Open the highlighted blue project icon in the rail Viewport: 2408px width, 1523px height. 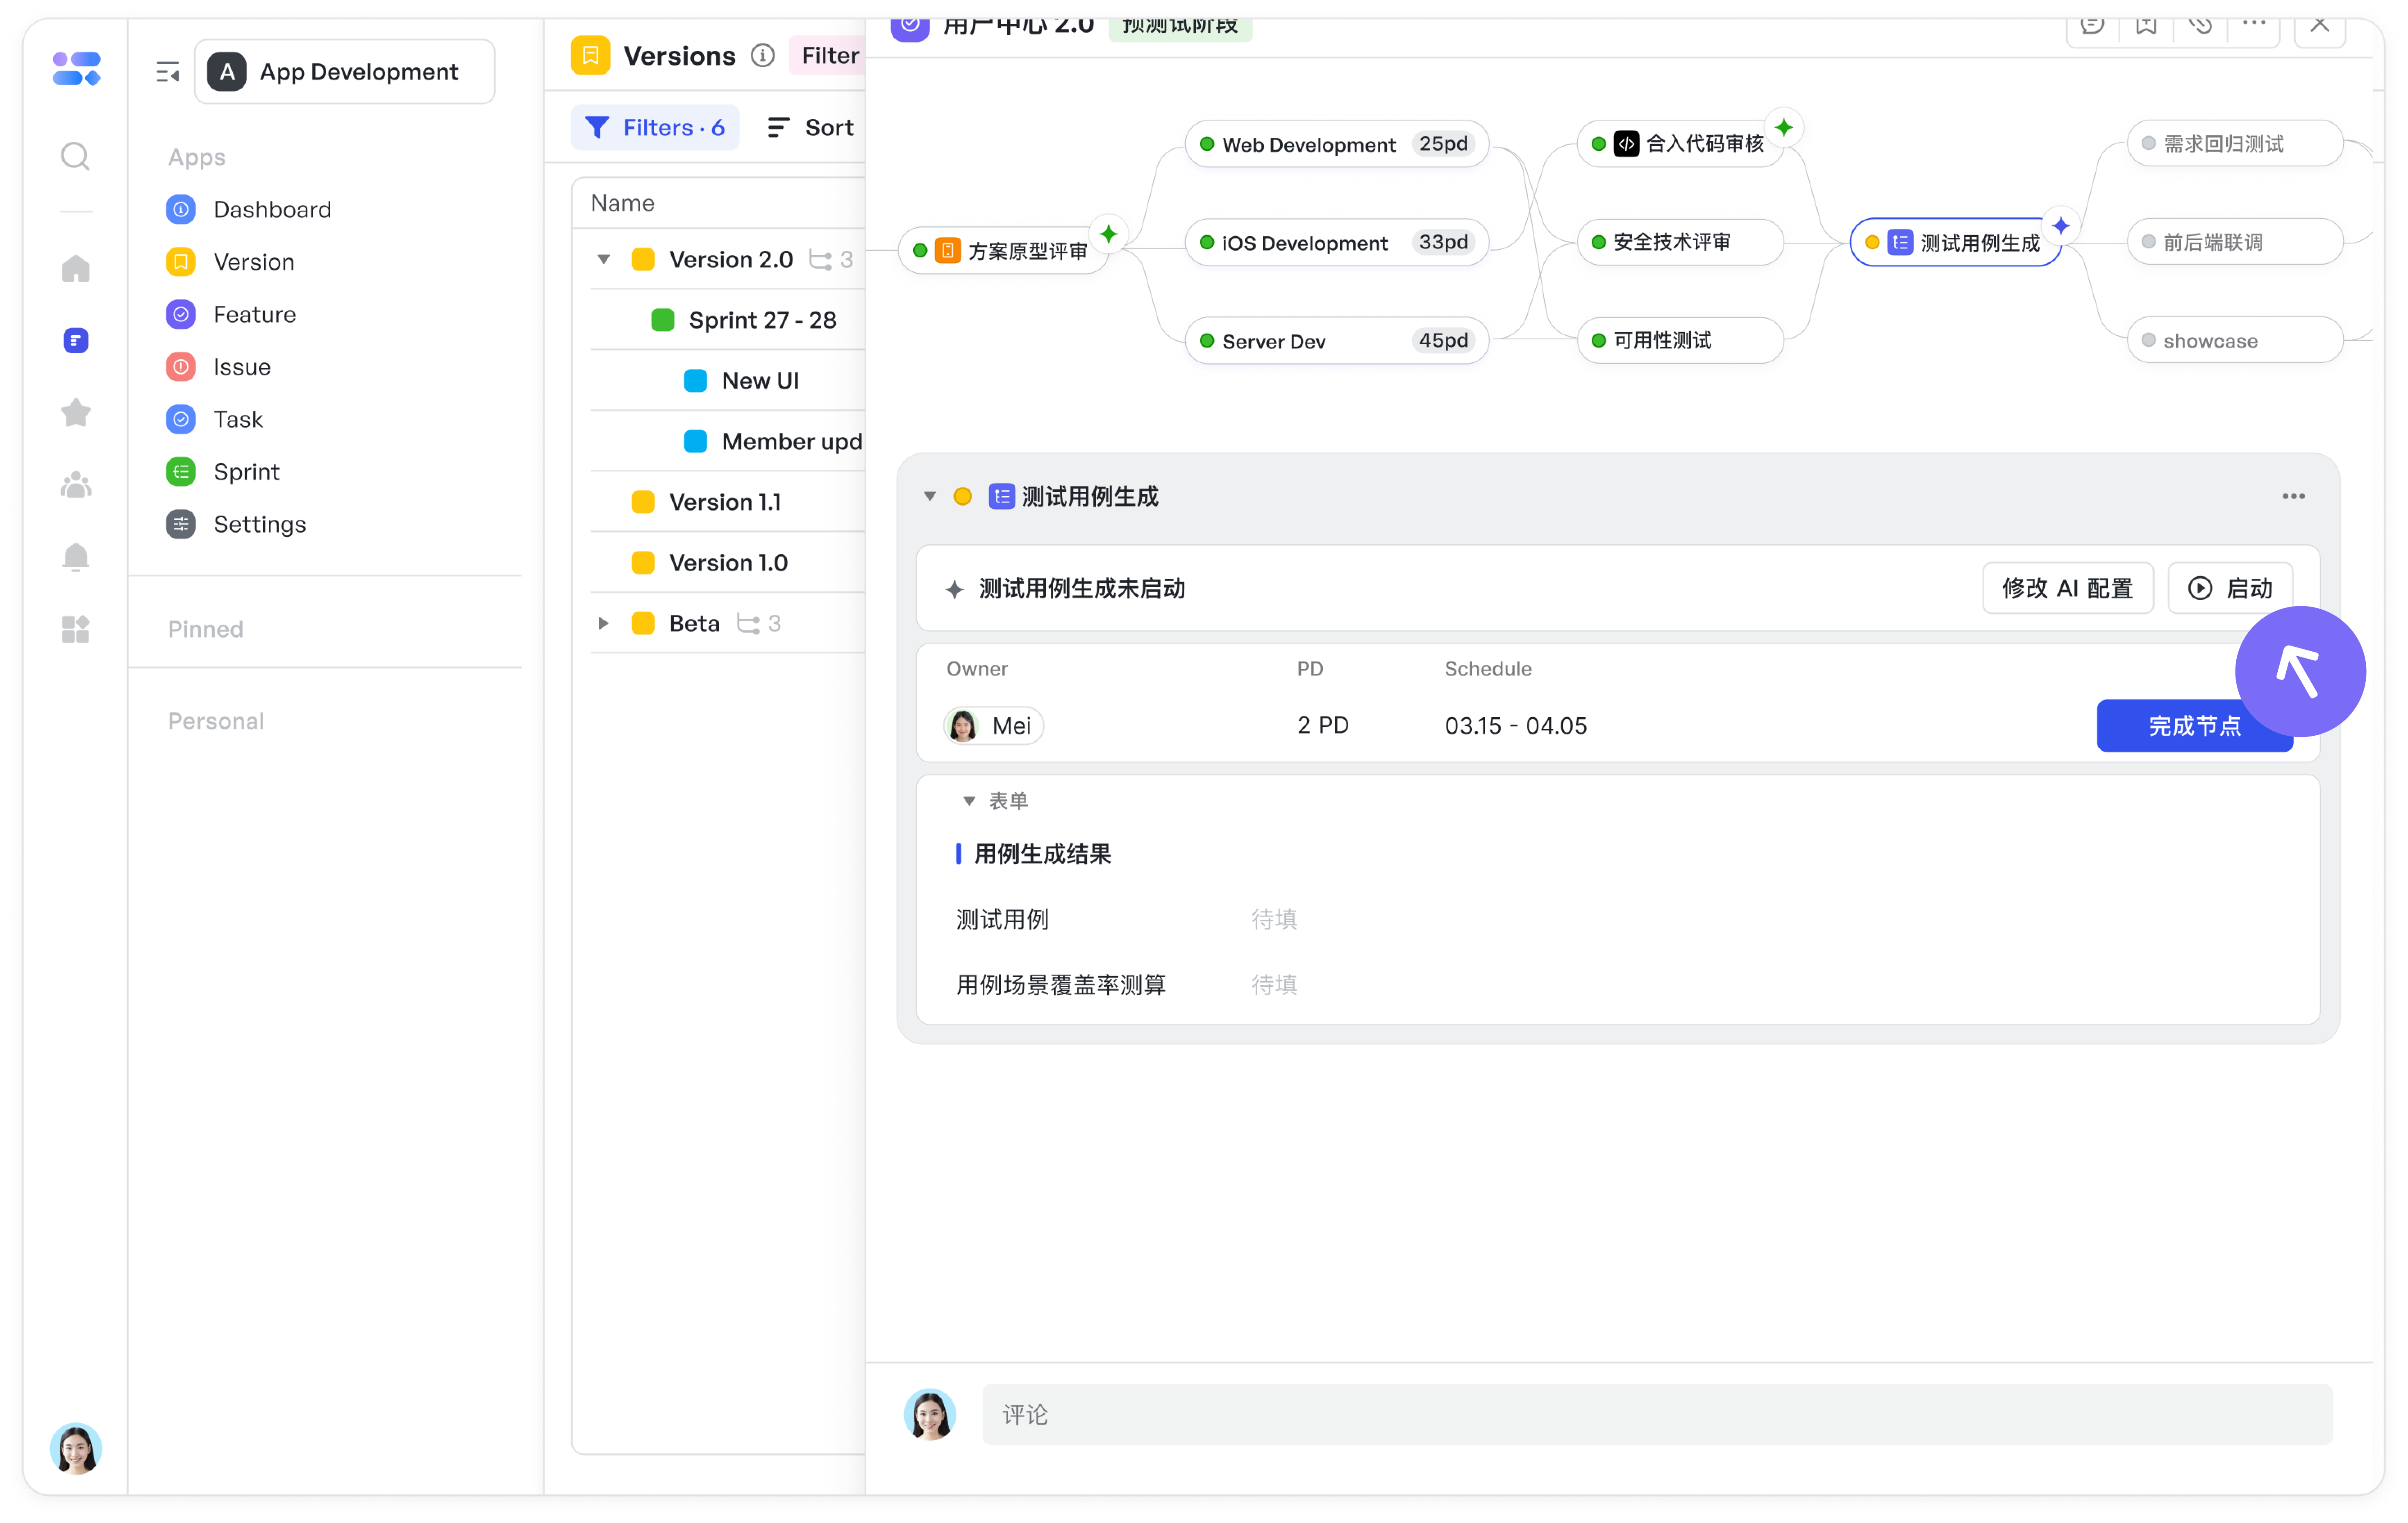pos(76,340)
